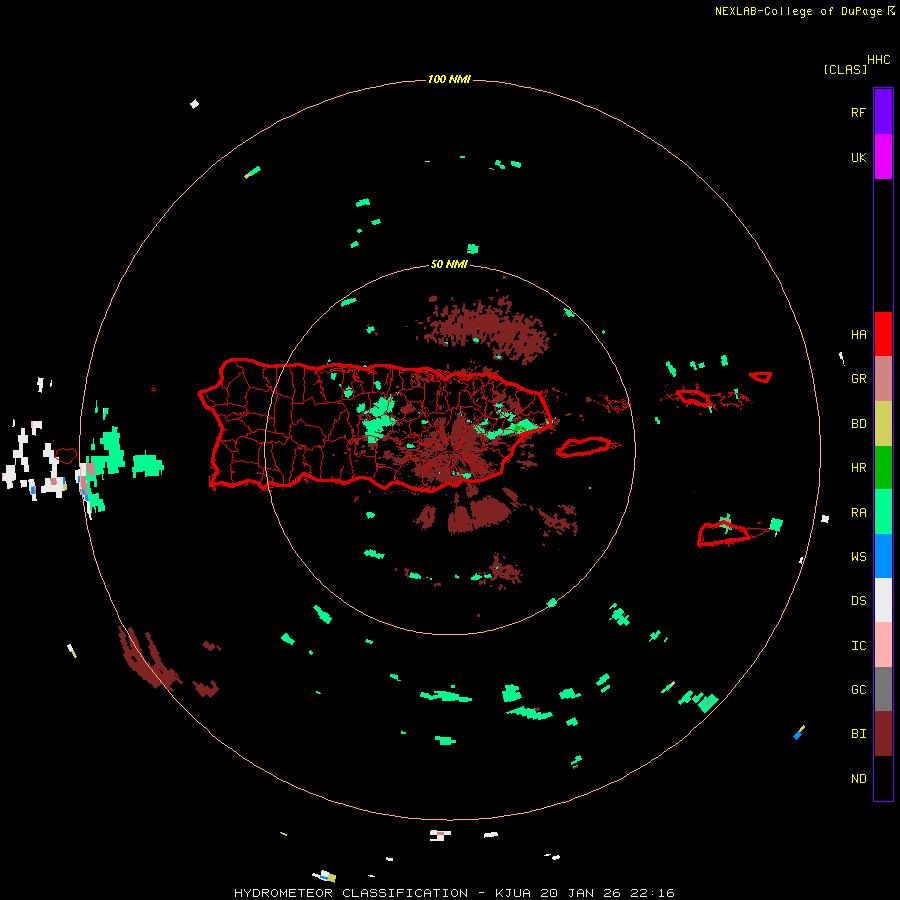
Task: Click the white DS color swatch
Action: [x=883, y=600]
